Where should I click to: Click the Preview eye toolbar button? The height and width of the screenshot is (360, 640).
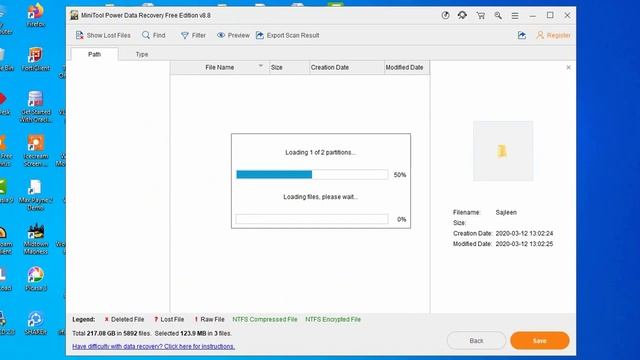point(233,36)
